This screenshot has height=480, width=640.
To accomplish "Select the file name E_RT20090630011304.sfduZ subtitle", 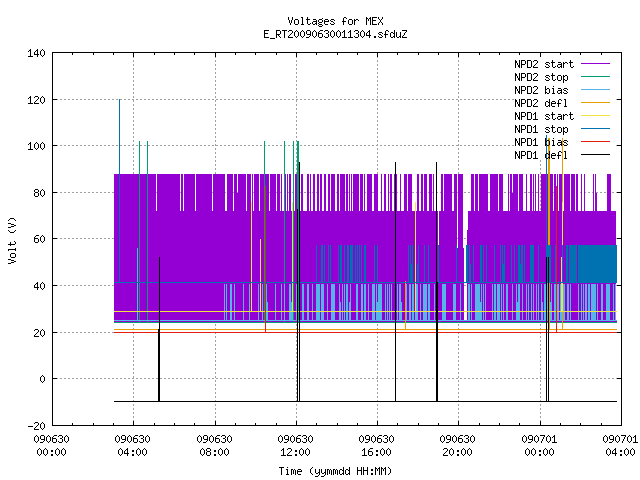I will coord(335,34).
